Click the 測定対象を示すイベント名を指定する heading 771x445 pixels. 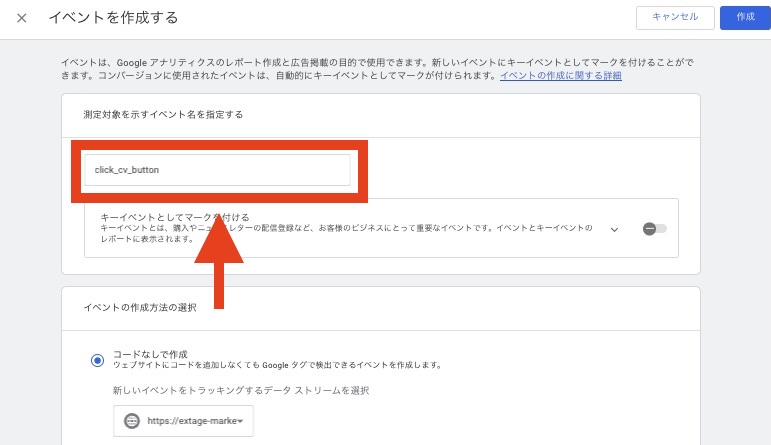tap(163, 115)
